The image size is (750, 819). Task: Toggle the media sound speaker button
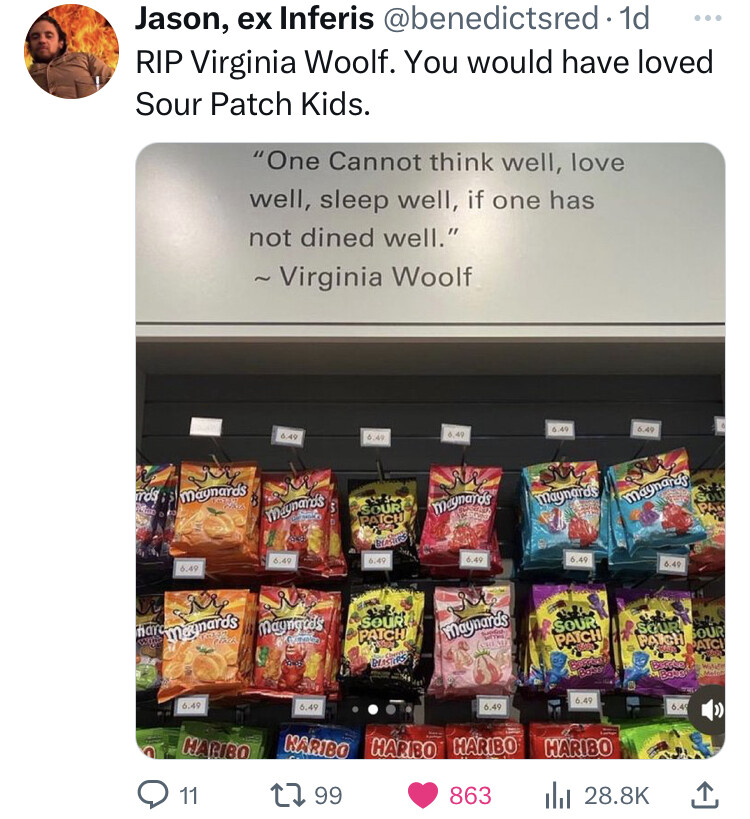pyautogui.click(x=707, y=711)
